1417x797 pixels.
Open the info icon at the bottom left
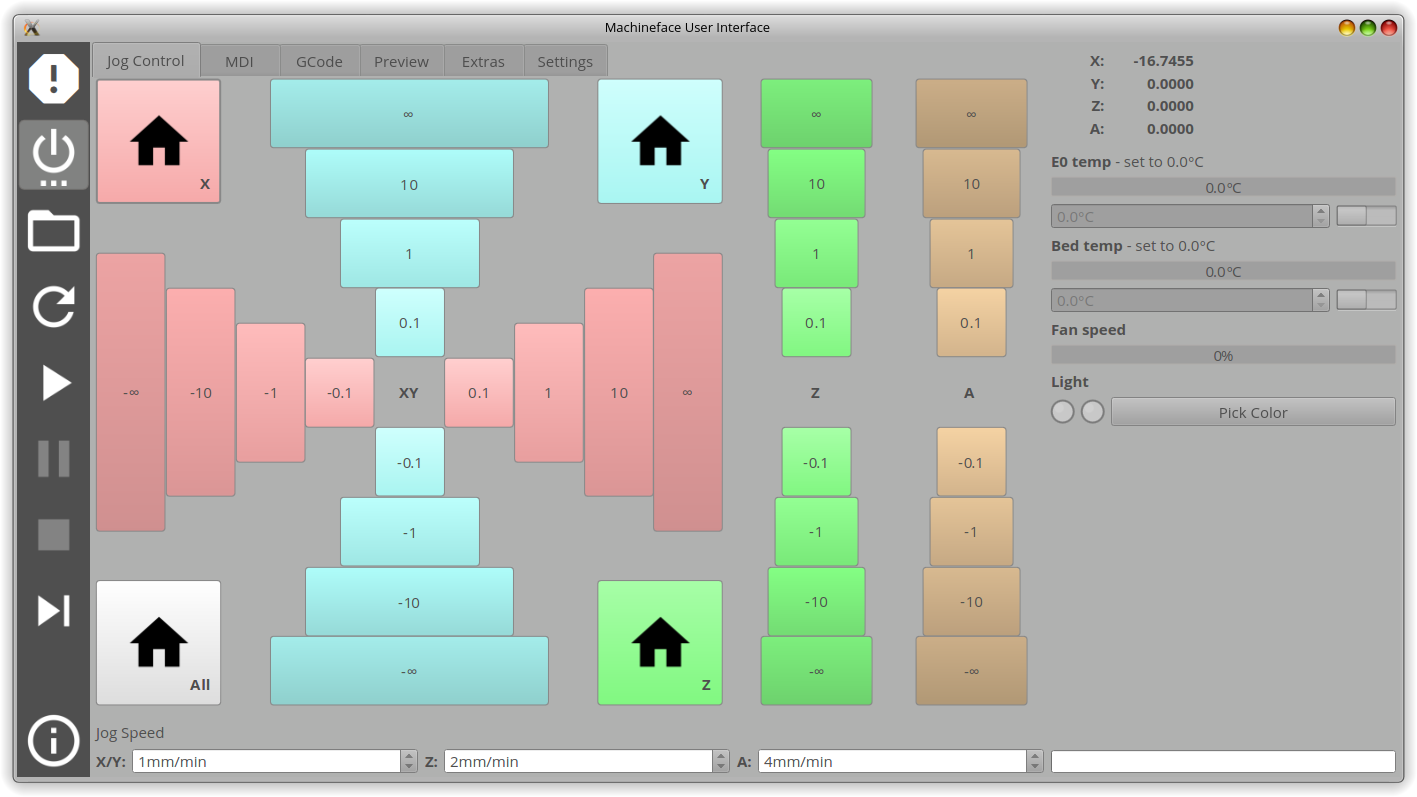[x=54, y=741]
